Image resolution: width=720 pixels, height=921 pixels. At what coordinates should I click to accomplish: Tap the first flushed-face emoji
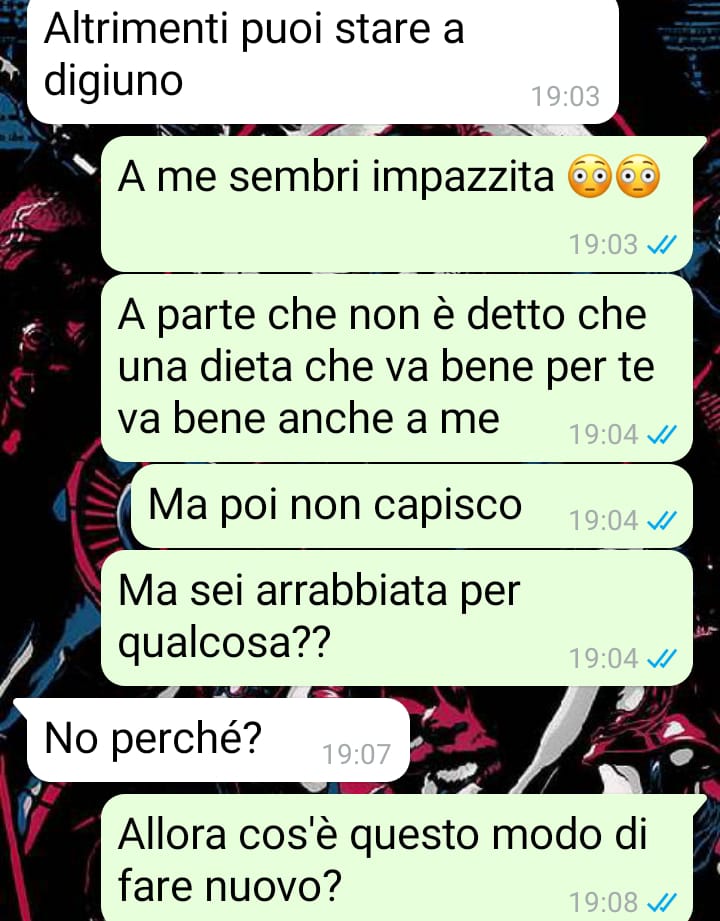click(x=590, y=176)
